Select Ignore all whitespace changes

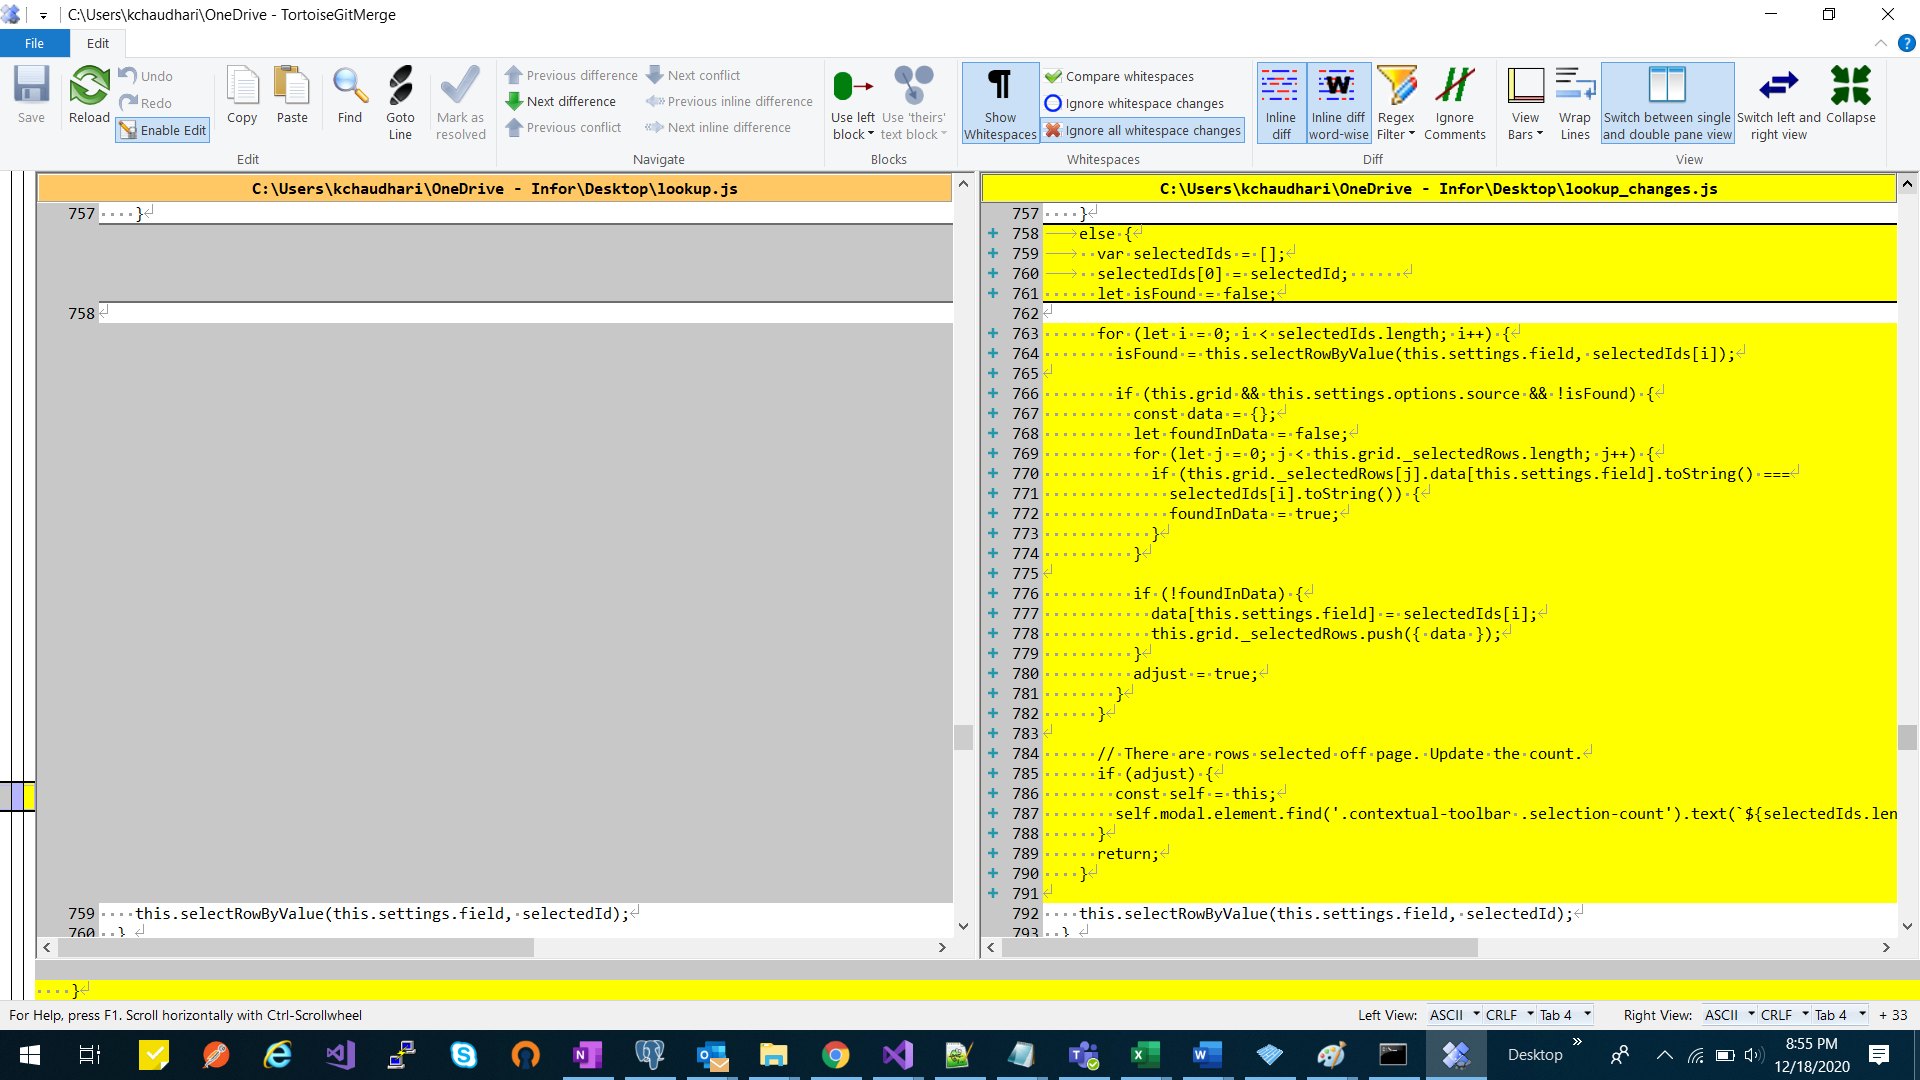point(1142,130)
